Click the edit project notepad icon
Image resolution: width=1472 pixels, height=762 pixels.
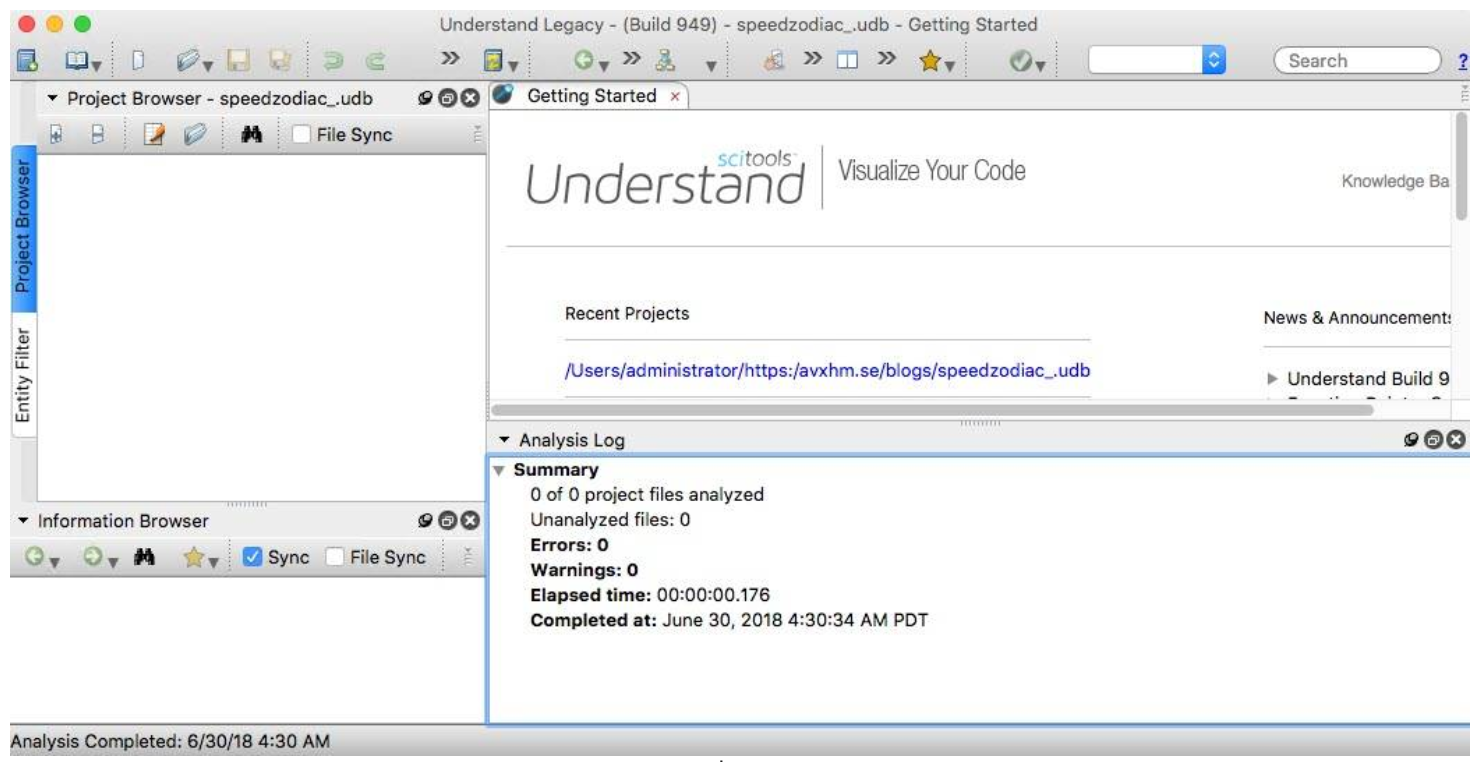coord(156,134)
